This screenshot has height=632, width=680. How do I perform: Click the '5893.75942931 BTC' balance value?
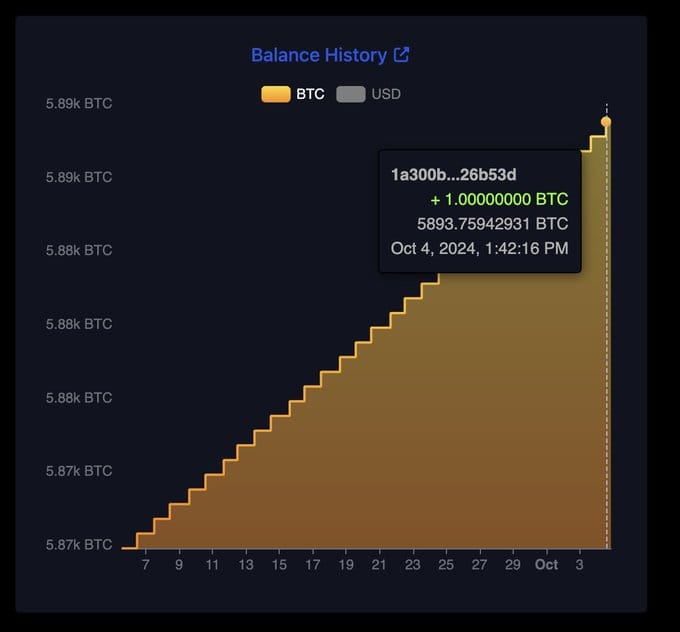[493, 224]
